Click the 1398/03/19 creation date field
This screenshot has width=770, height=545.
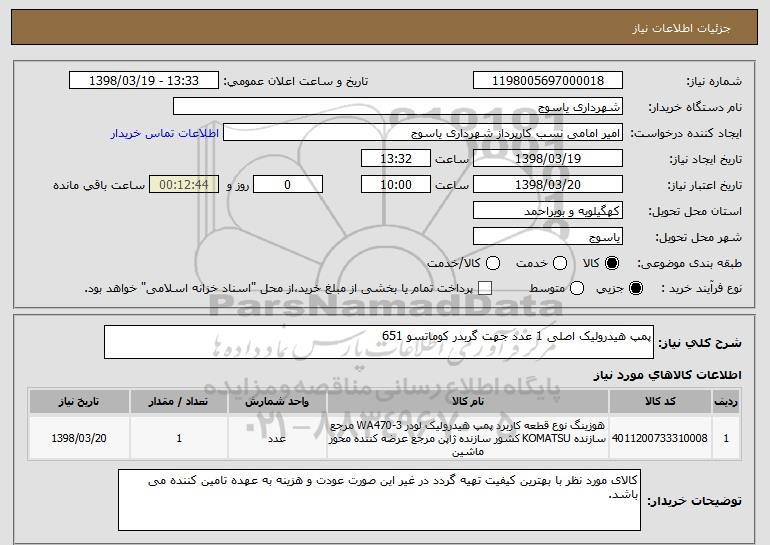[548, 159]
